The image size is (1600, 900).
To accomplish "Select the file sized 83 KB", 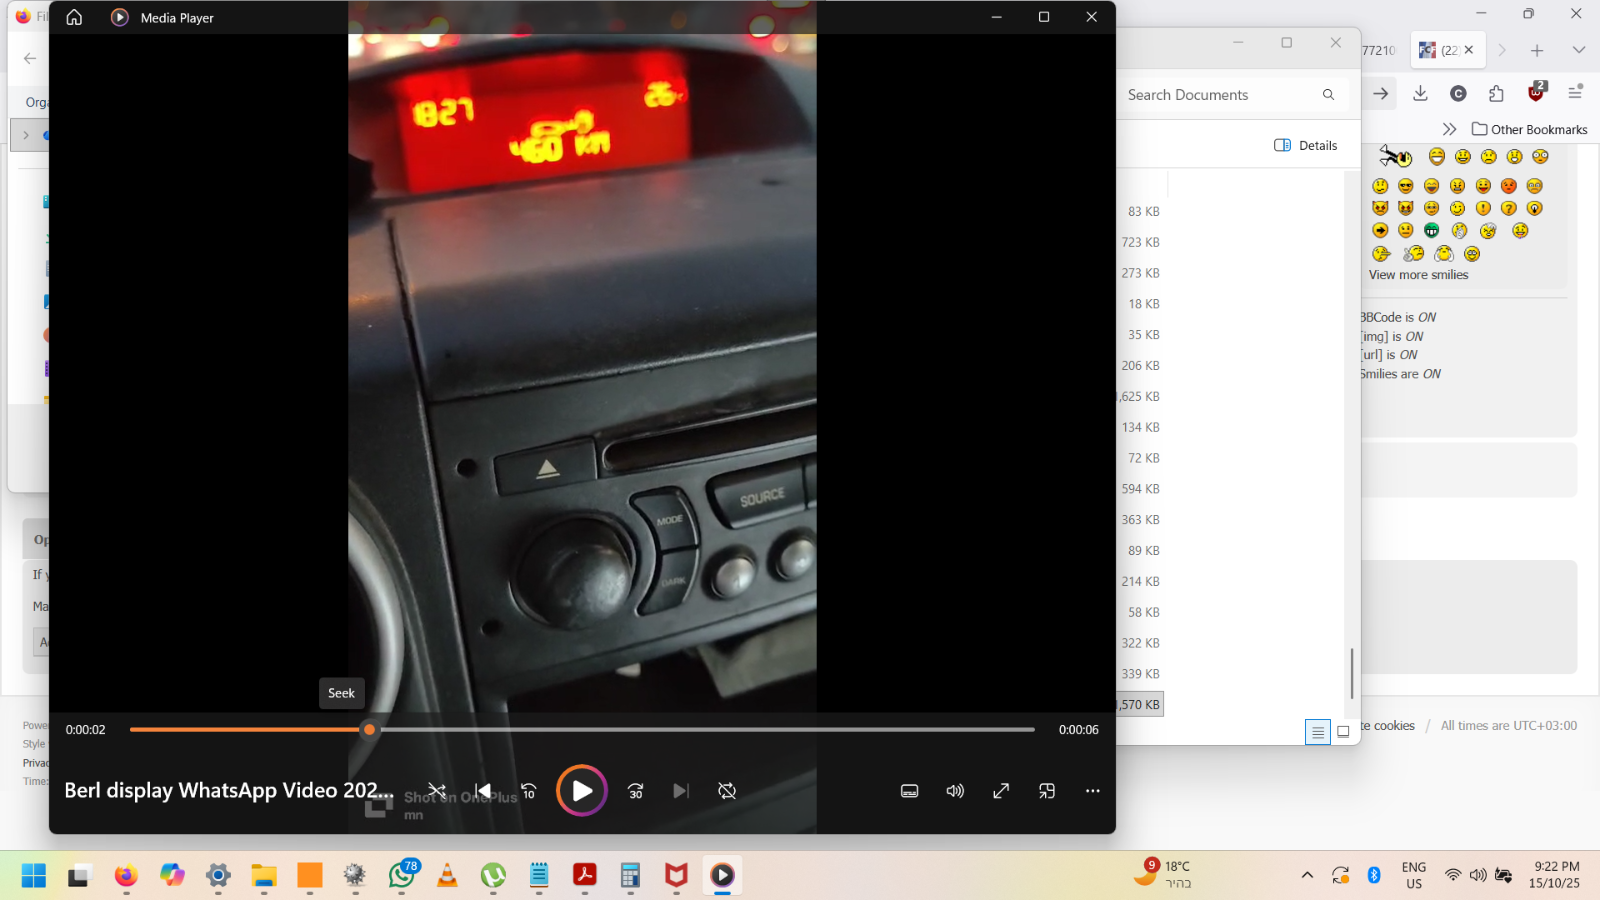I will [1144, 212].
